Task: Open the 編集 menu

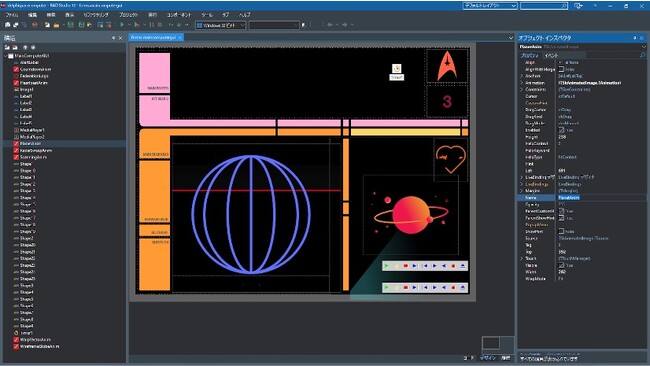Action: (x=32, y=15)
